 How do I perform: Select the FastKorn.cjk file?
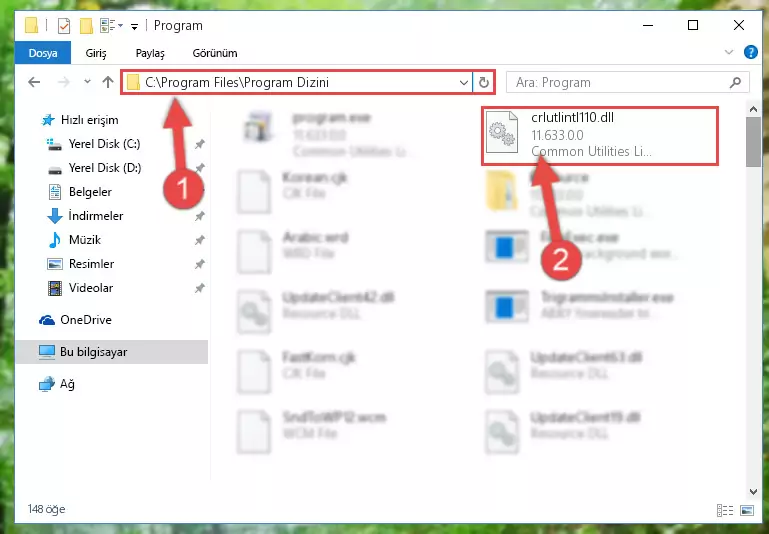[297, 372]
